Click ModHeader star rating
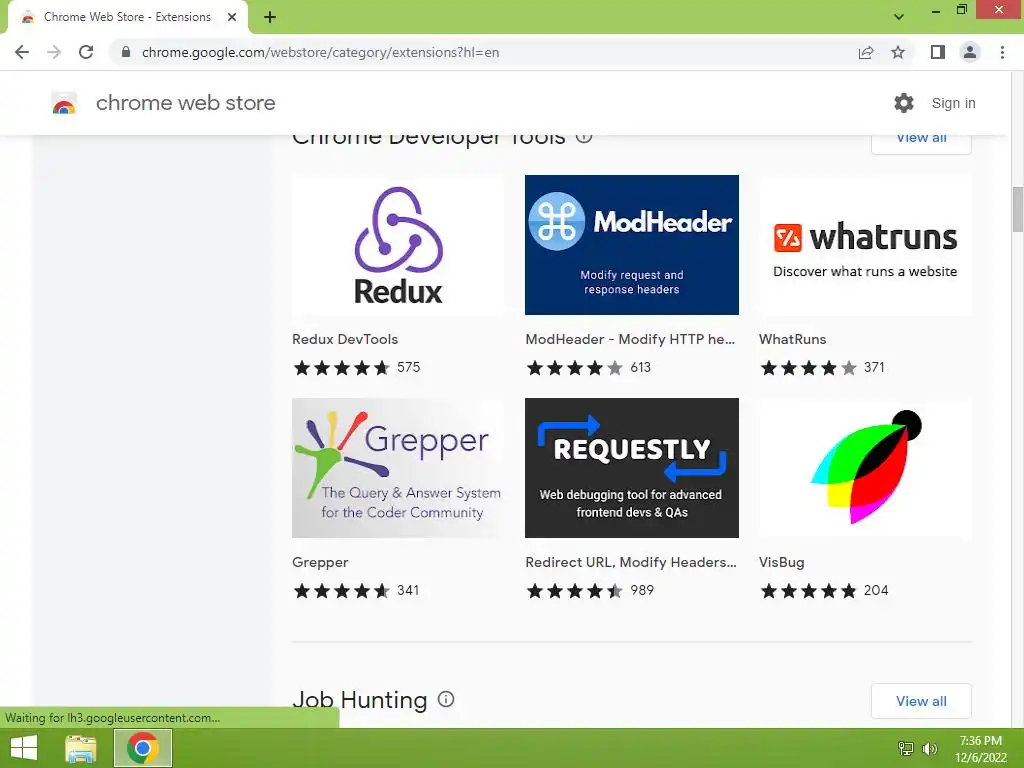1024x768 pixels. point(575,368)
